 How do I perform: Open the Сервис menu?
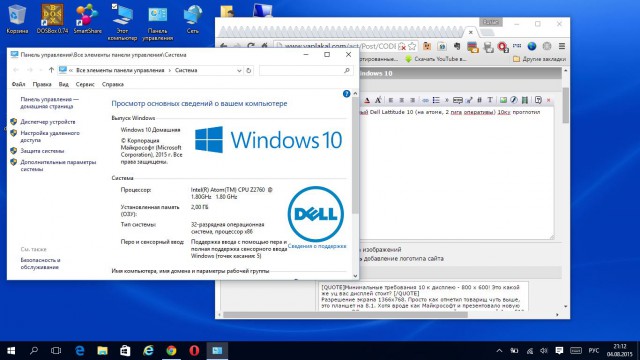pos(85,84)
